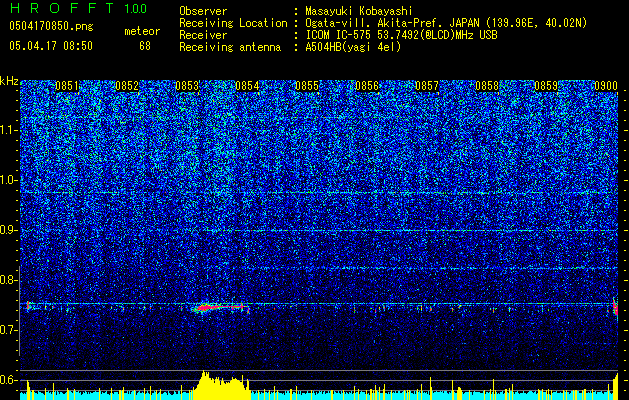
Task: Click the 0854 time marker
Action: 247,86
